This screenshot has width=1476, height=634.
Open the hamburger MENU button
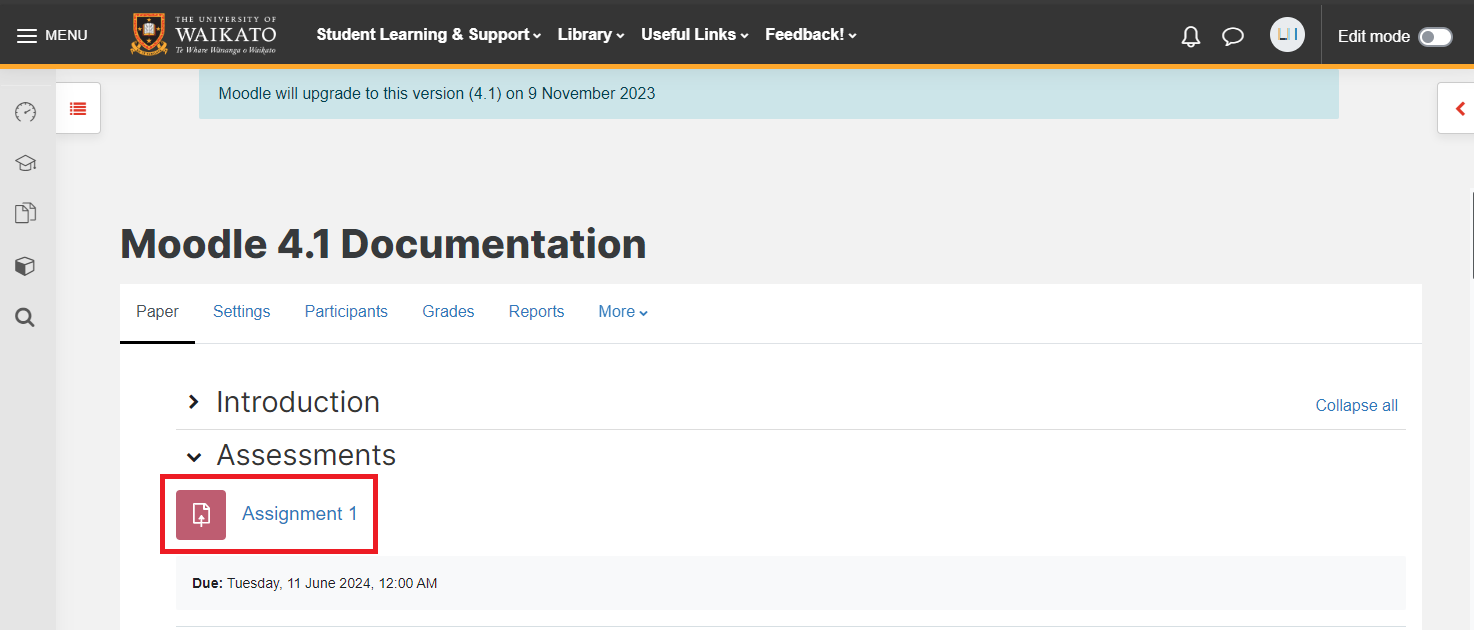tap(52, 35)
